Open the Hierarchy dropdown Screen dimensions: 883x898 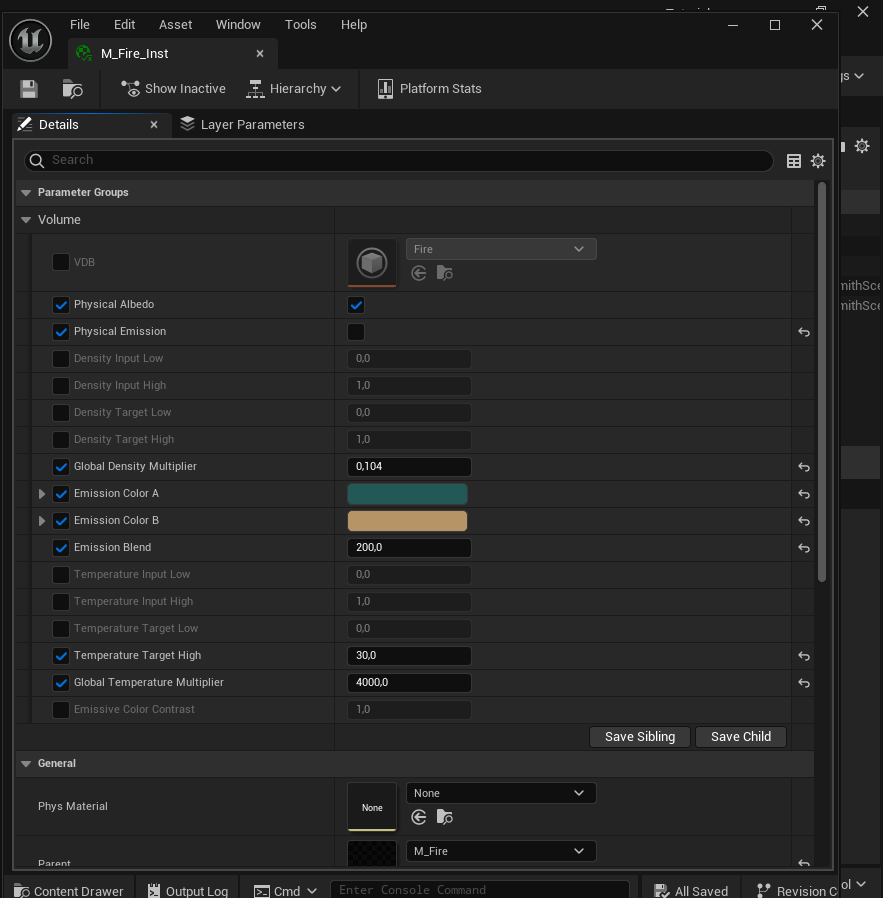click(x=294, y=88)
